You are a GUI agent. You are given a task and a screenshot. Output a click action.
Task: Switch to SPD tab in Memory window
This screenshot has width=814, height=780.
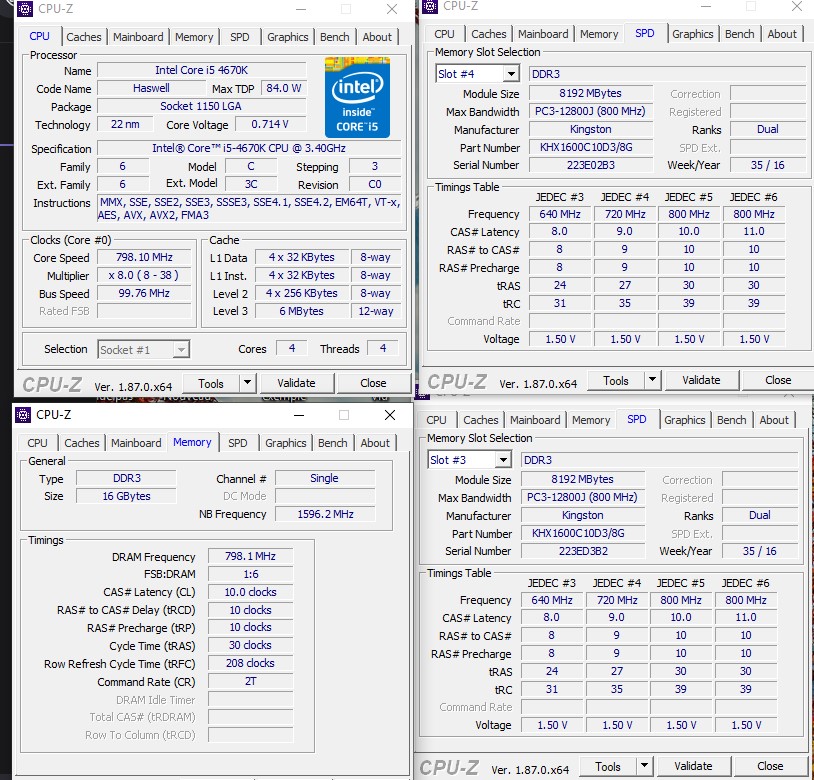click(x=238, y=443)
